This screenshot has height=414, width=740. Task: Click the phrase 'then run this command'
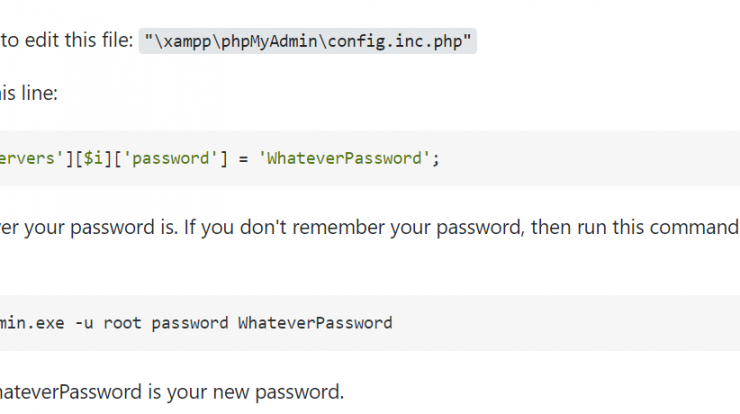(x=635, y=227)
